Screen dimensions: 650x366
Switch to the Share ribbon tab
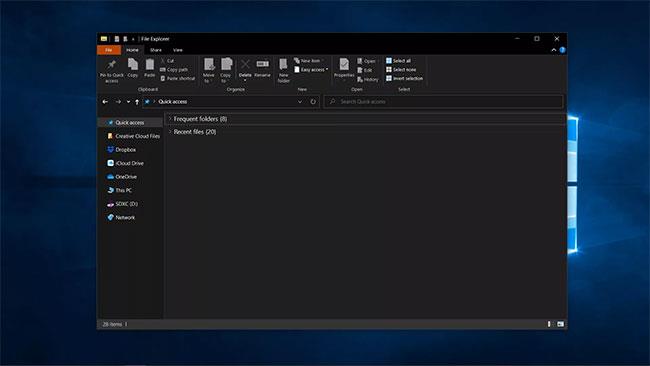[156, 50]
